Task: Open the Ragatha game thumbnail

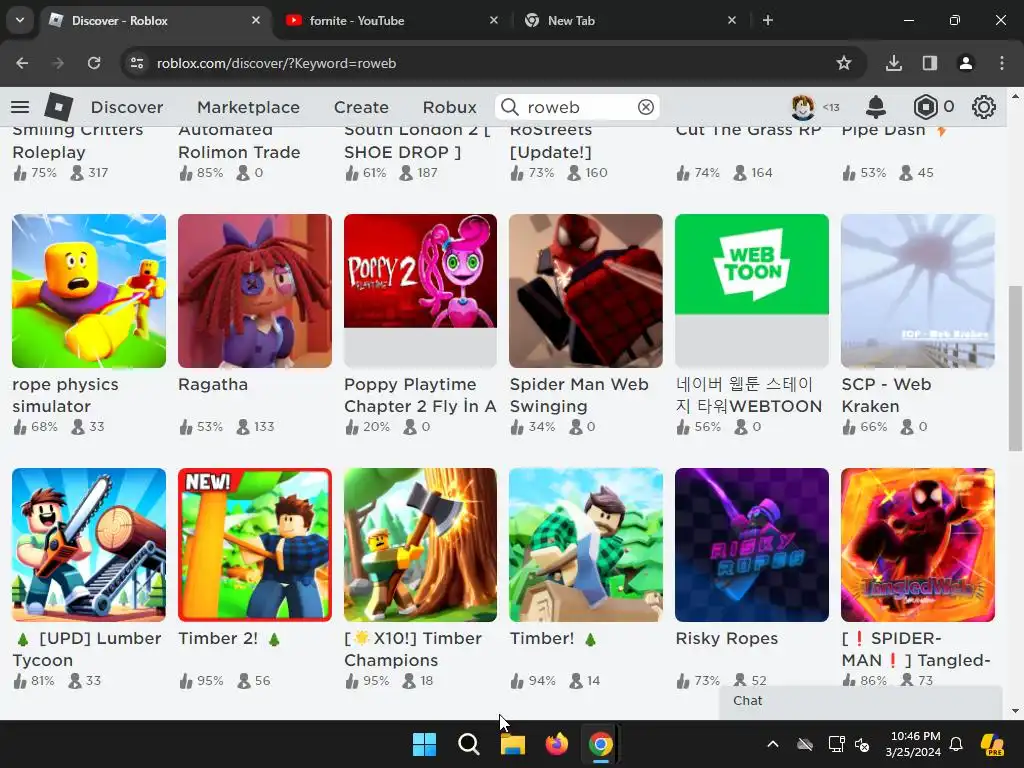Action: pyautogui.click(x=255, y=291)
